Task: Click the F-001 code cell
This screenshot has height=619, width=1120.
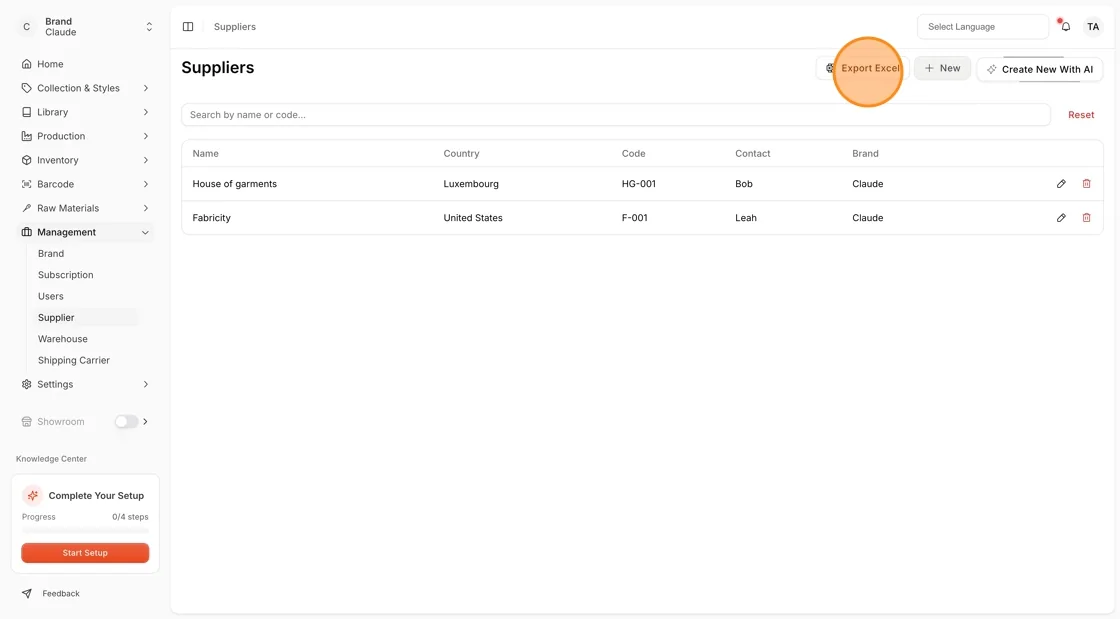Action: [x=634, y=218]
